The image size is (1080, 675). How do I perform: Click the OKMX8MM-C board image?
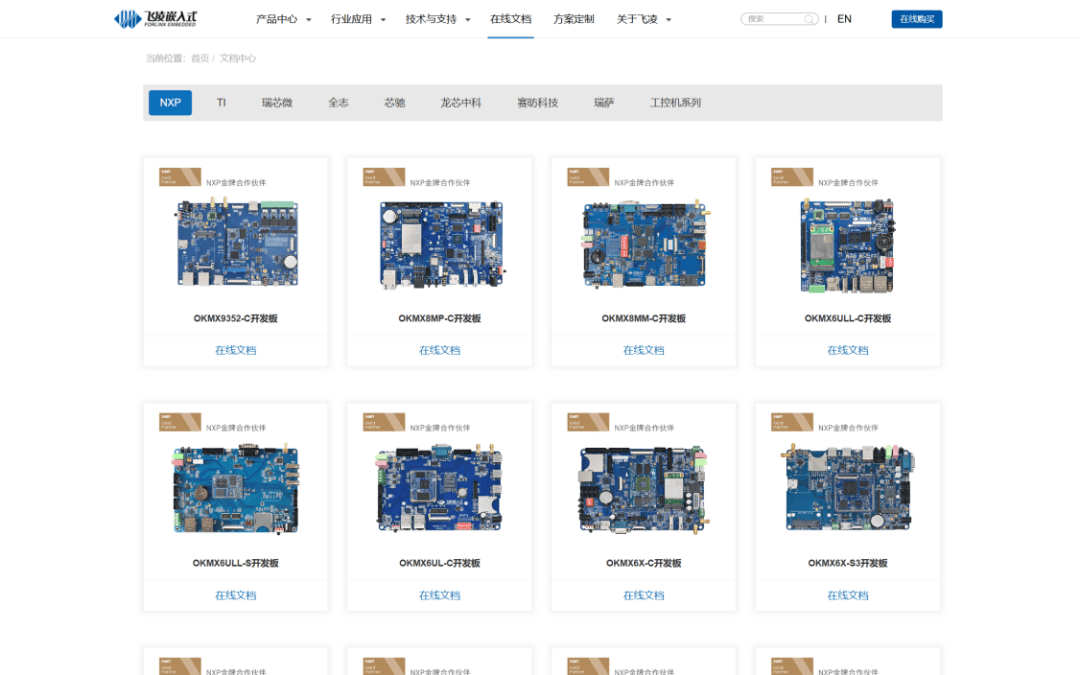(644, 244)
